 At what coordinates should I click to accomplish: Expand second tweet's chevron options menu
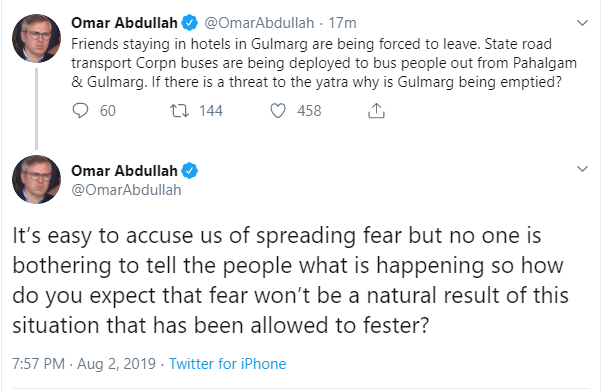[x=582, y=169]
